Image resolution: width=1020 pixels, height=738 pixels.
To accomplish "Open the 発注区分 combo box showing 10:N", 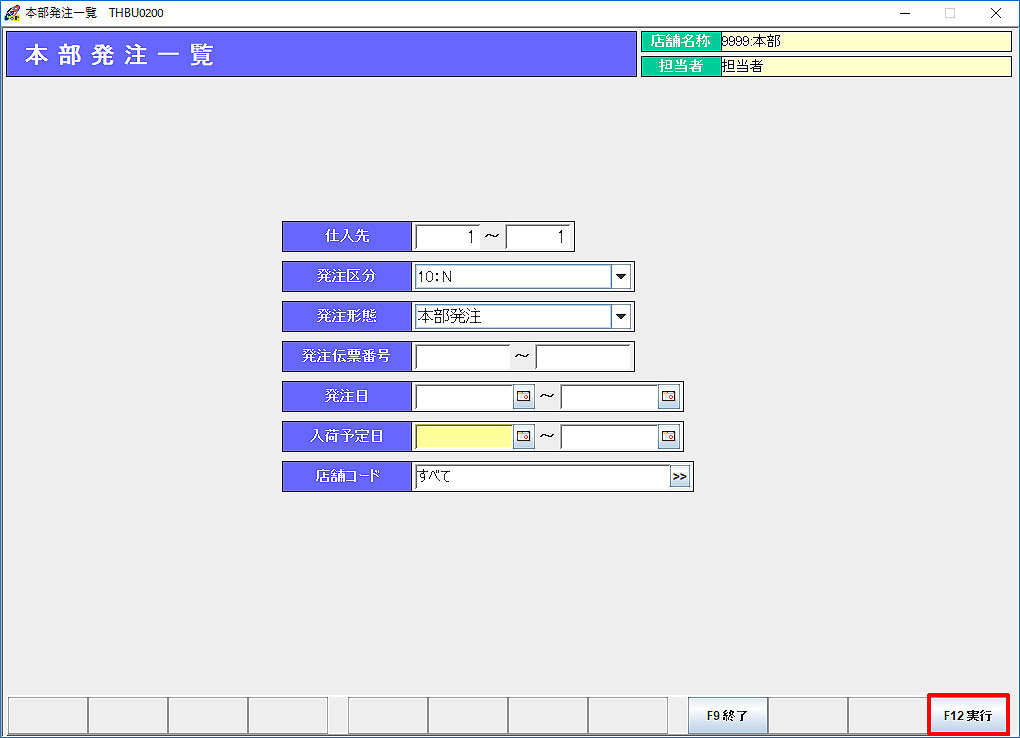I will (x=523, y=277).
